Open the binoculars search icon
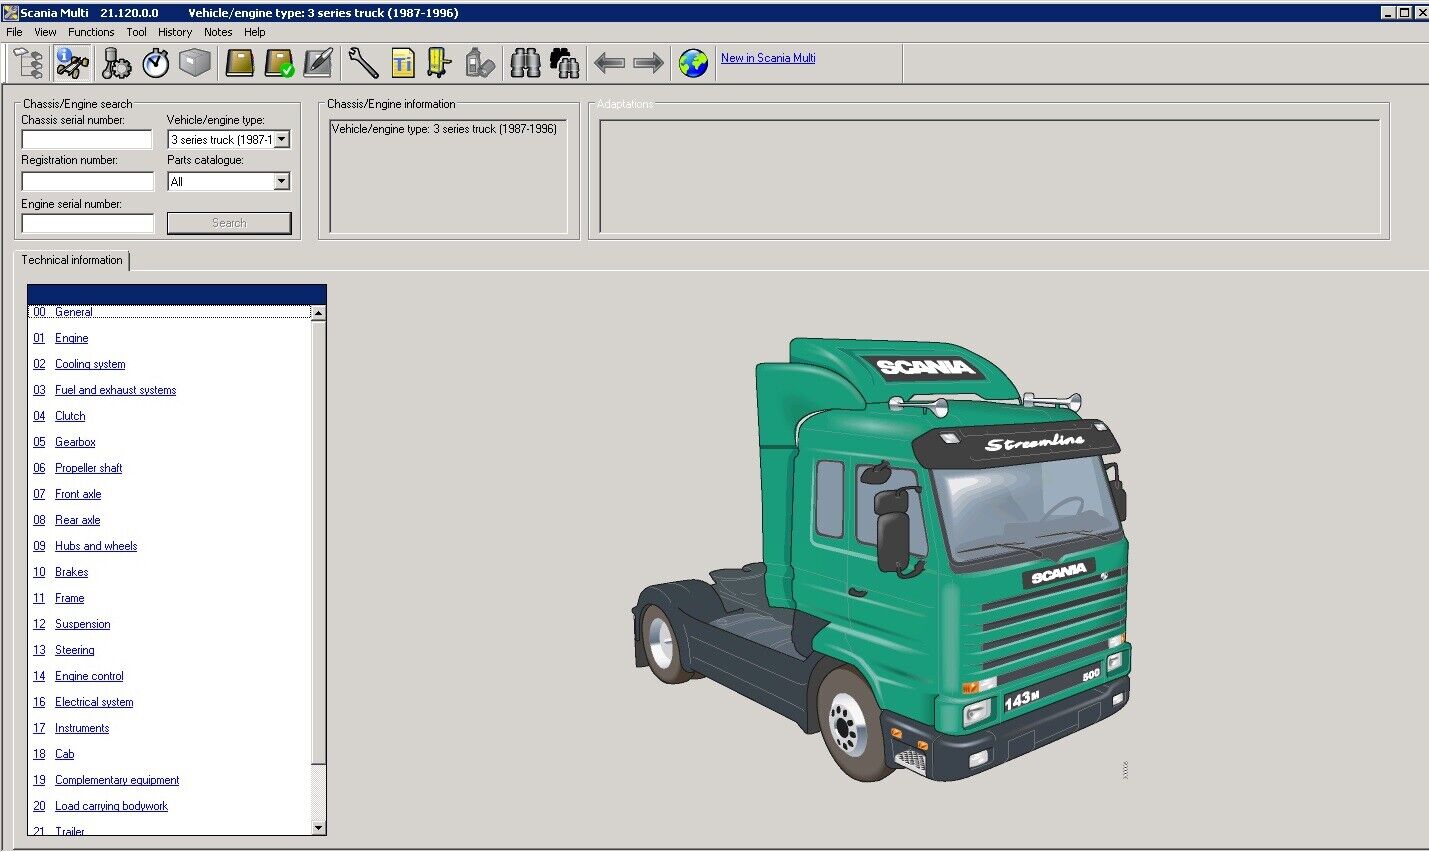1429x852 pixels. [x=525, y=64]
